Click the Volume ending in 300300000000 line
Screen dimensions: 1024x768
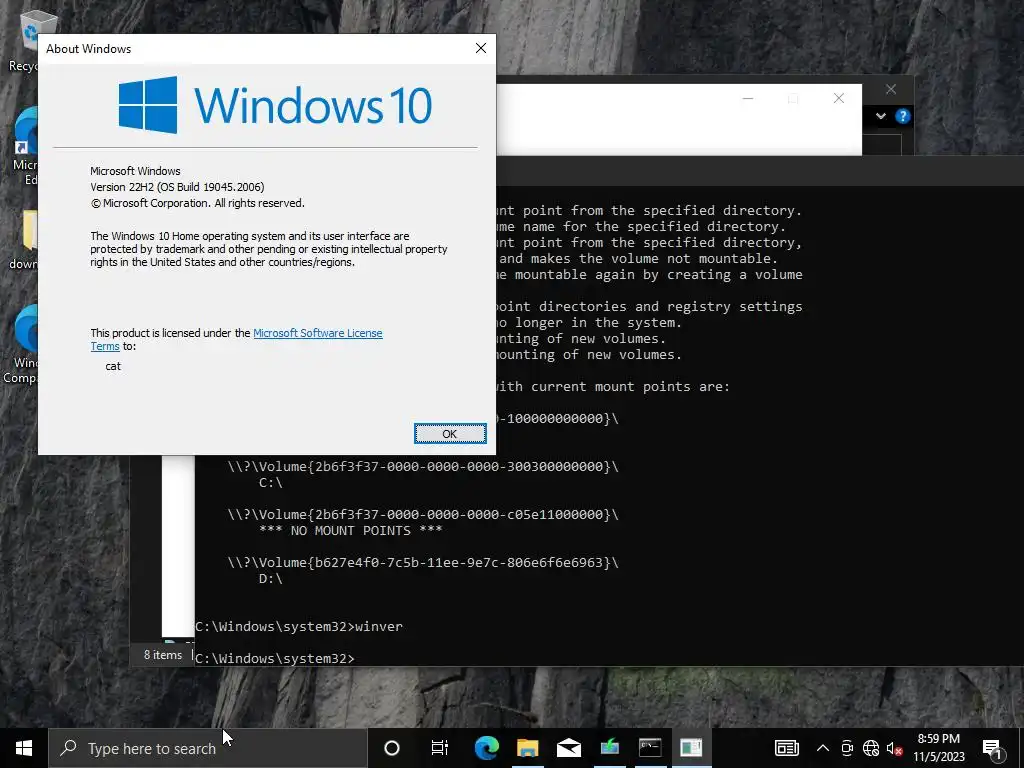coord(423,466)
